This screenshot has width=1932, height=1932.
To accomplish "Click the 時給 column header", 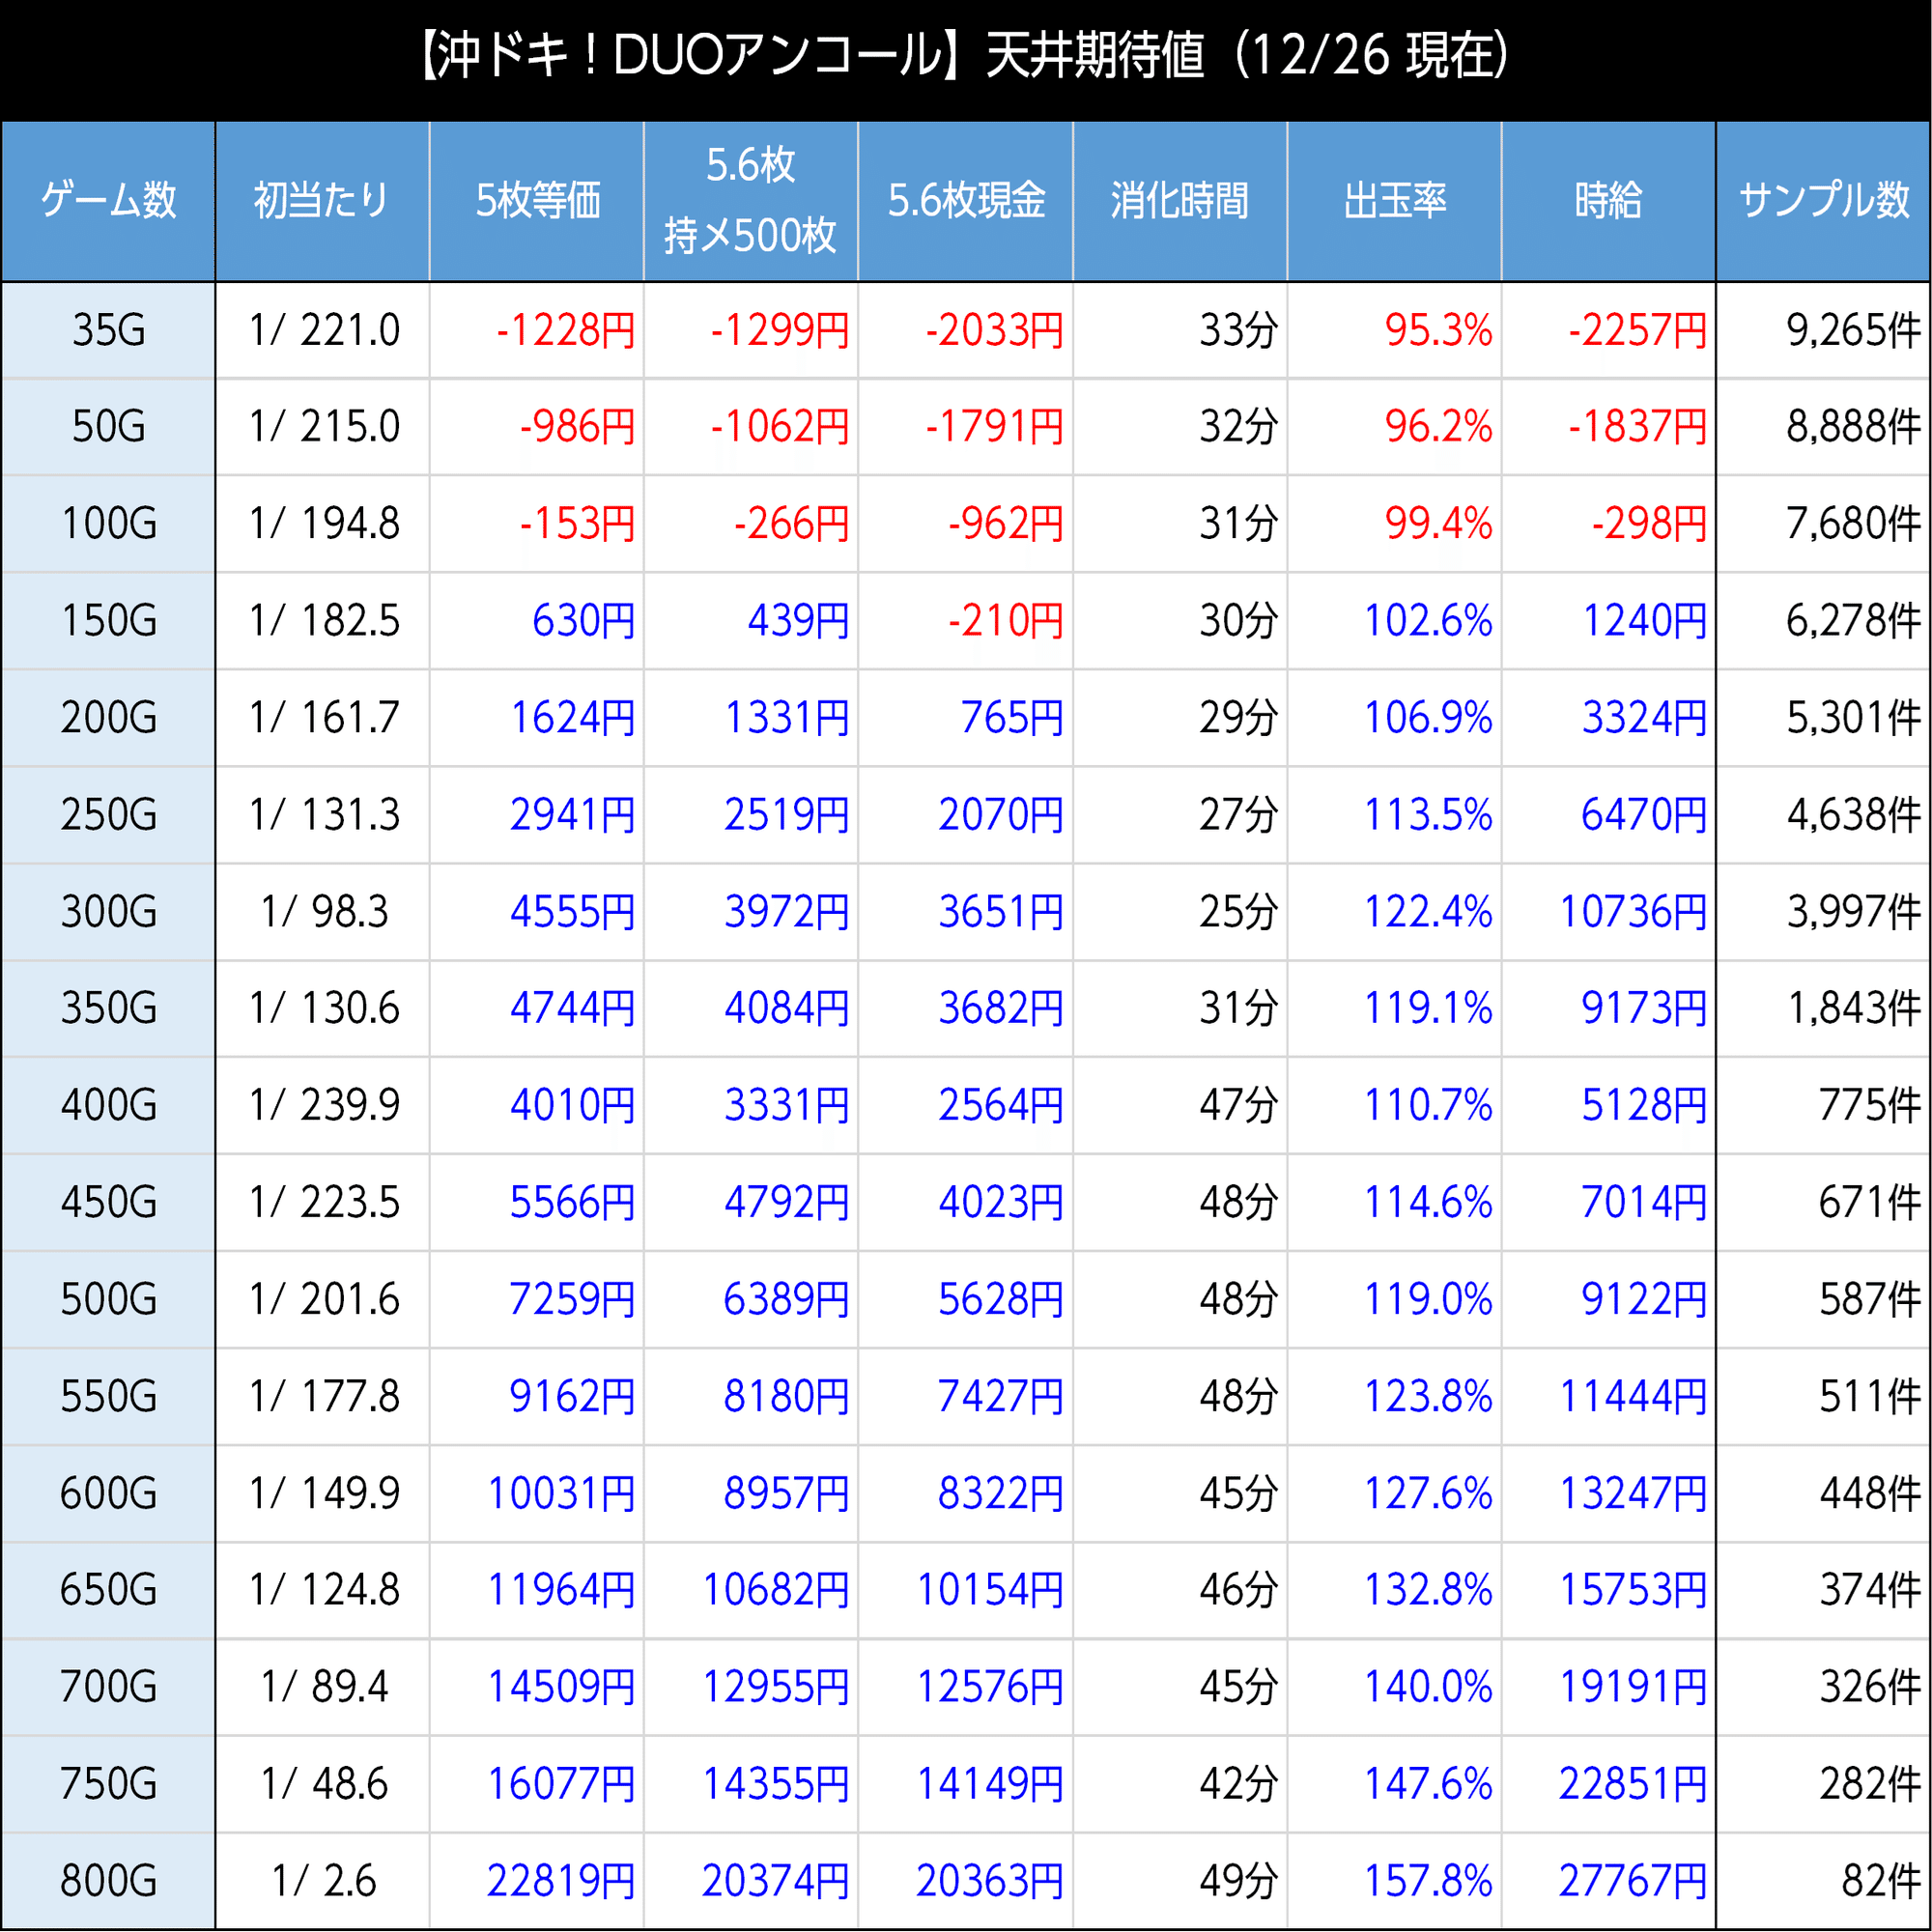I will (x=1608, y=200).
